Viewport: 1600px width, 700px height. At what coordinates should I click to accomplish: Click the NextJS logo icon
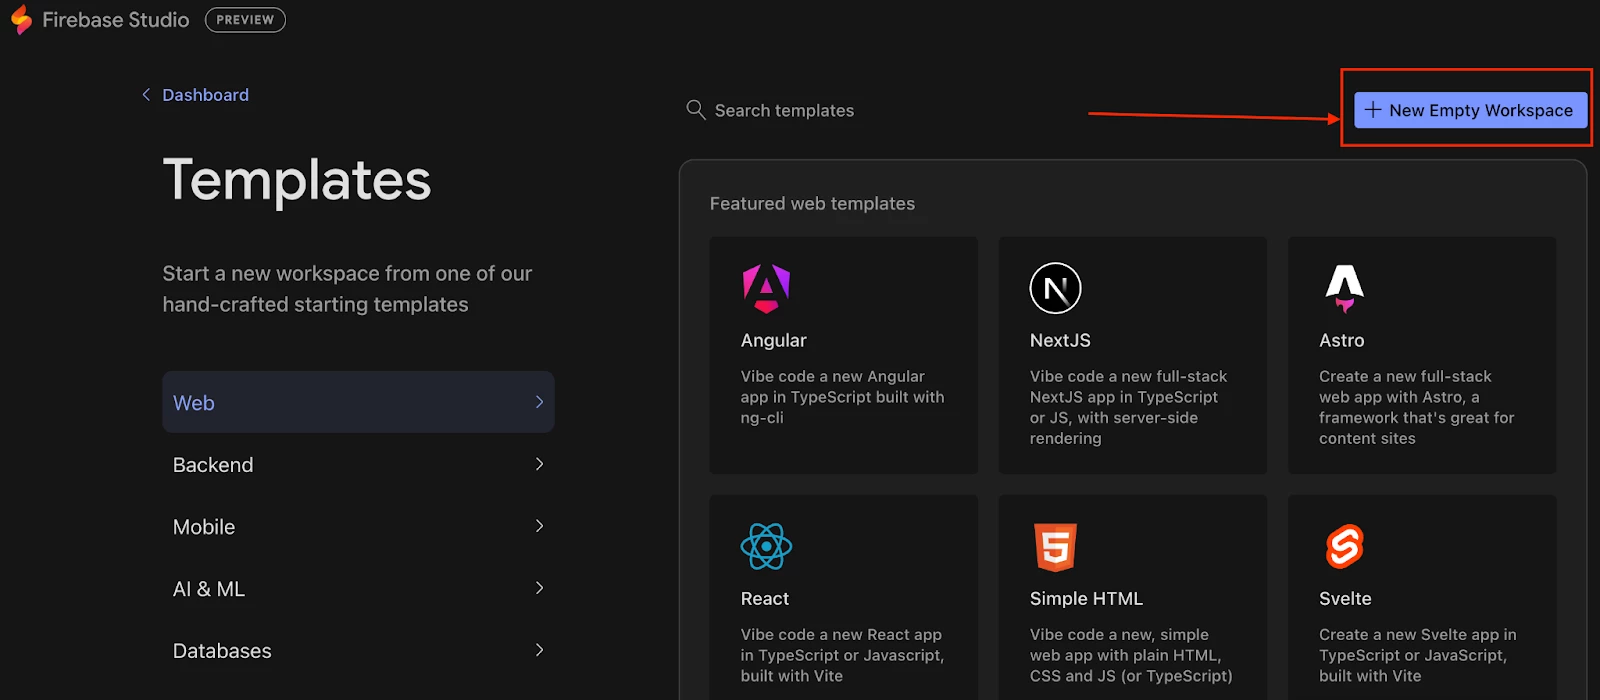pos(1055,288)
